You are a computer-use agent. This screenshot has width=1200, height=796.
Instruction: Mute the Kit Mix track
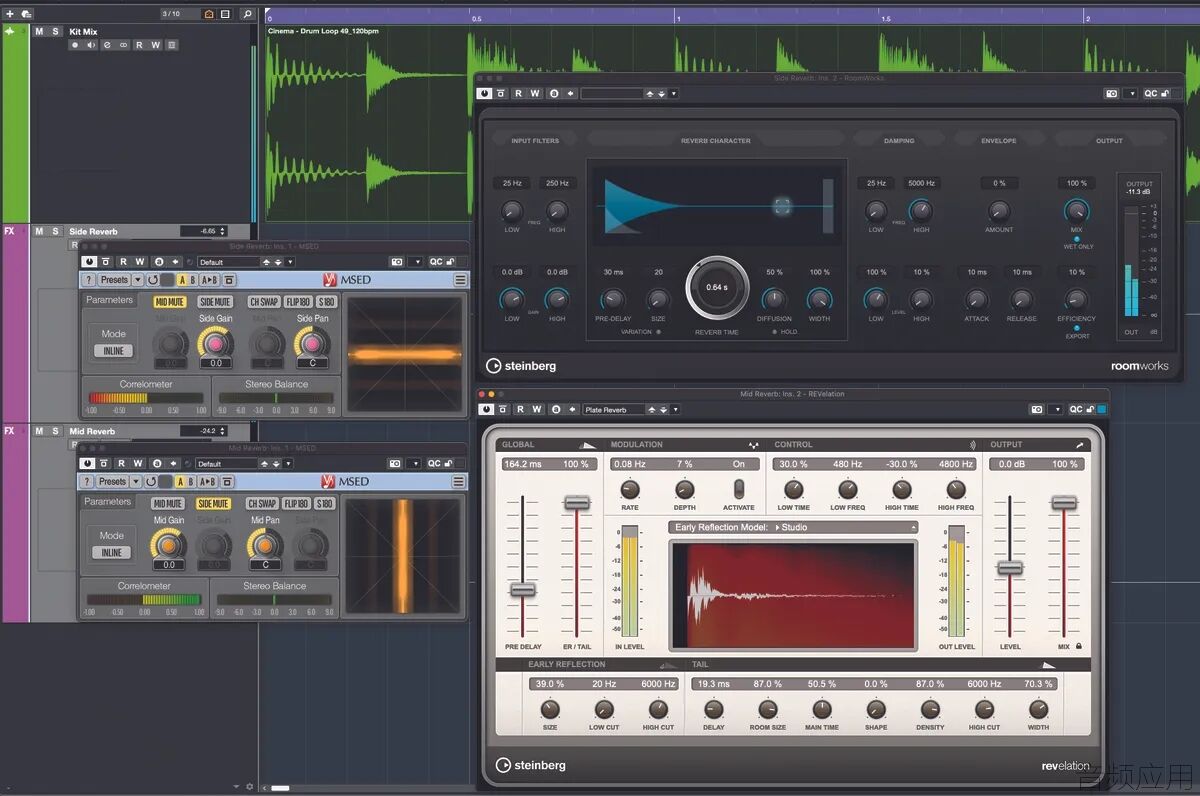(x=39, y=31)
